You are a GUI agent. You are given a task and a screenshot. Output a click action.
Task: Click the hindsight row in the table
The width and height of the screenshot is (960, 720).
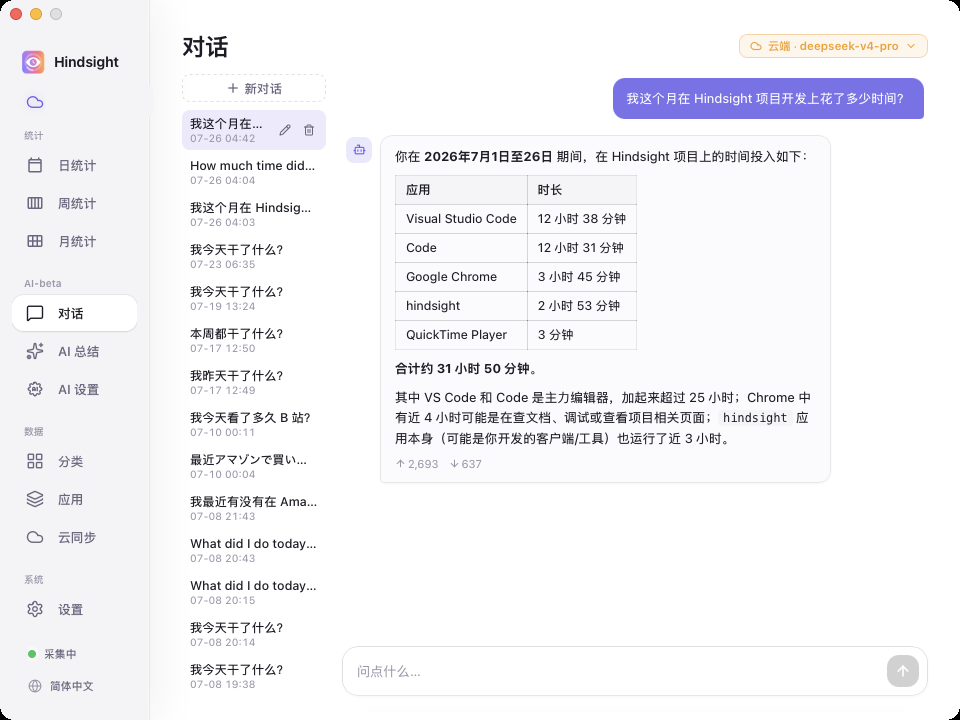516,306
